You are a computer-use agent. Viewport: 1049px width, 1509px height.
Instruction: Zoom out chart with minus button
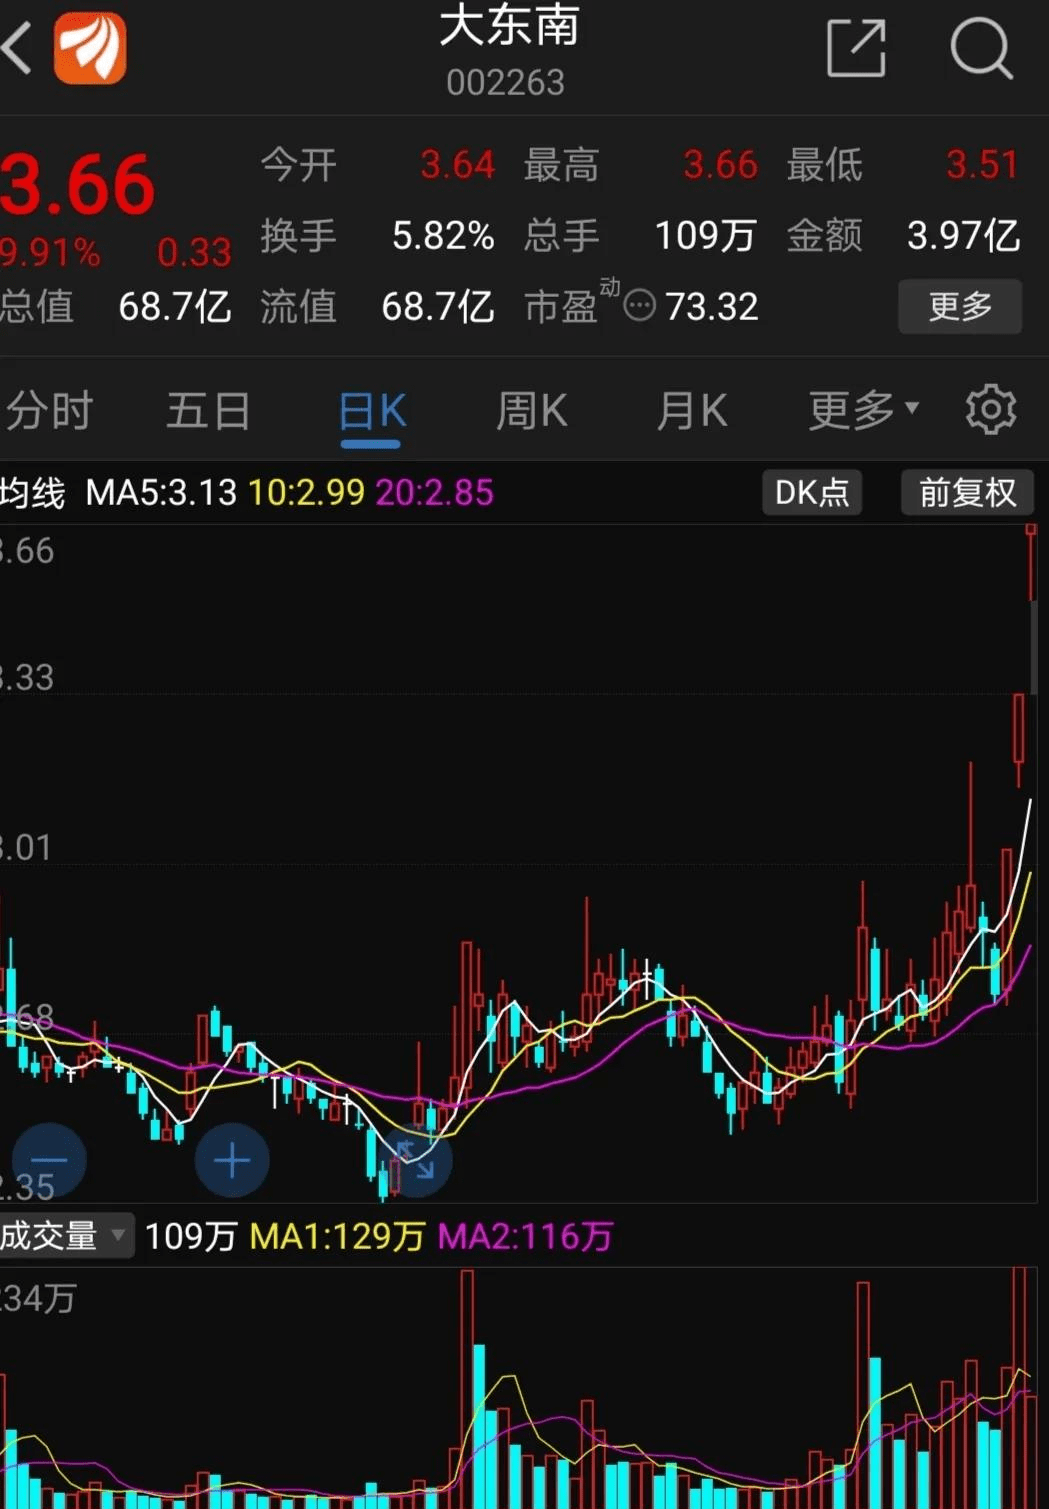pyautogui.click(x=48, y=1161)
